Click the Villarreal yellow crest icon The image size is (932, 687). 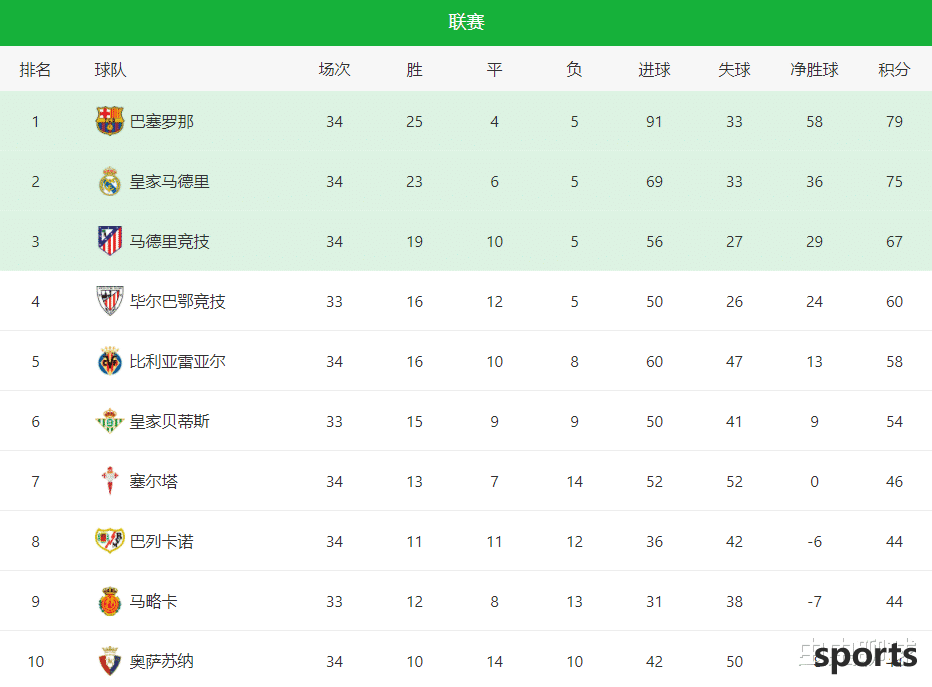click(x=109, y=361)
